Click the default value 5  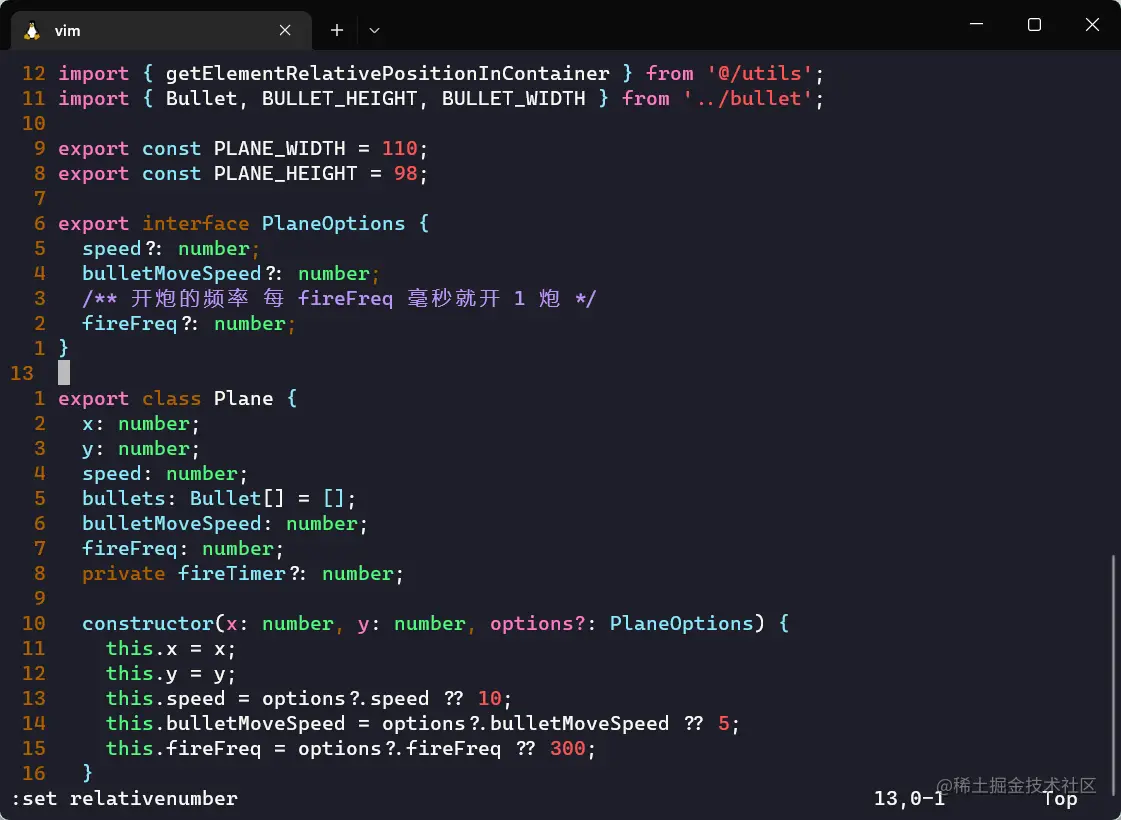pyautogui.click(x=724, y=723)
